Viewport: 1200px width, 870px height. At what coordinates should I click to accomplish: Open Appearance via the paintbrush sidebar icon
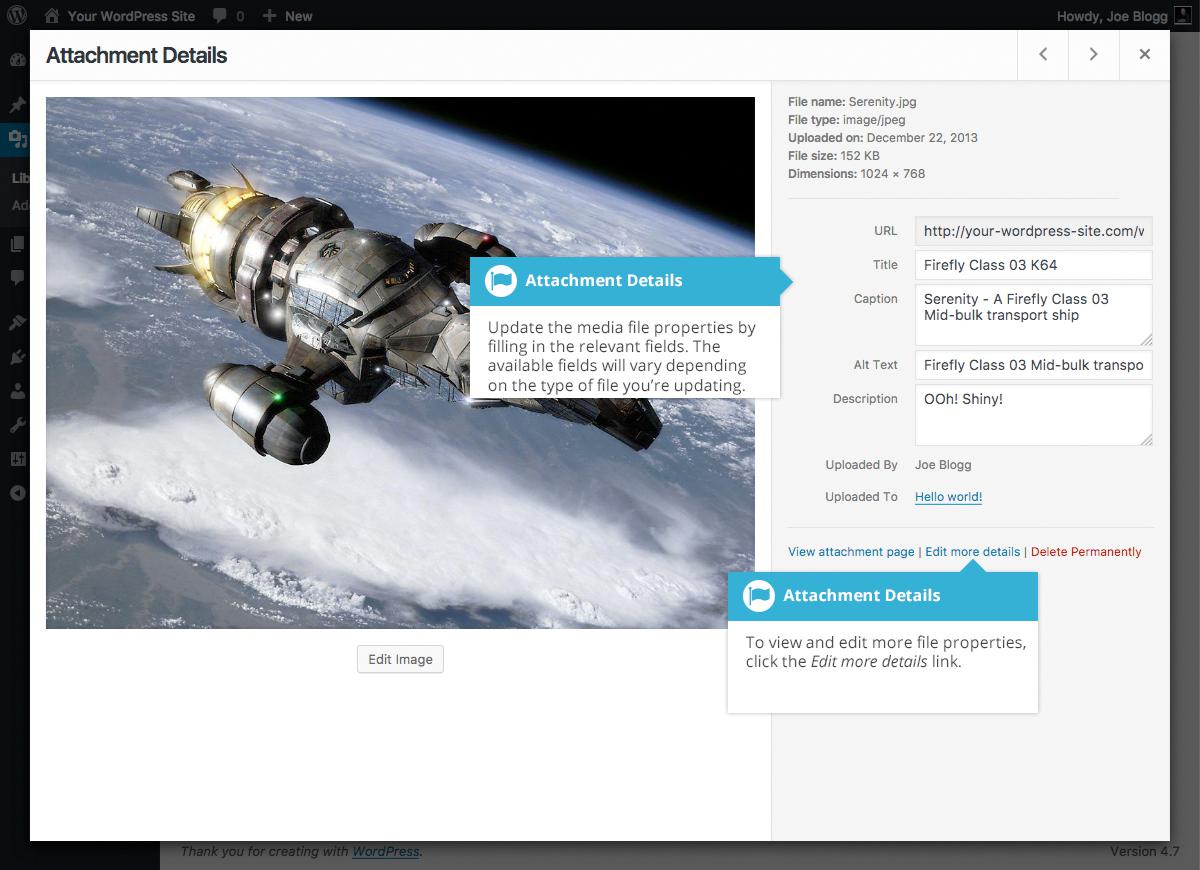pos(16,322)
